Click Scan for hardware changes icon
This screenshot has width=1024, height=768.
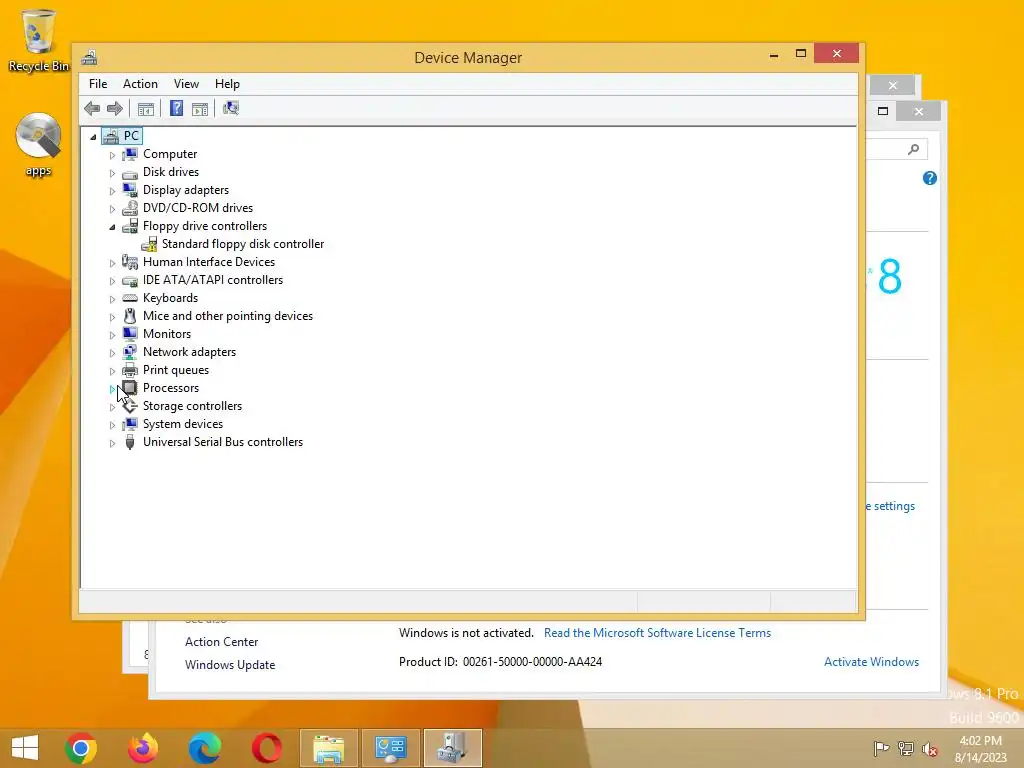pyautogui.click(x=231, y=108)
